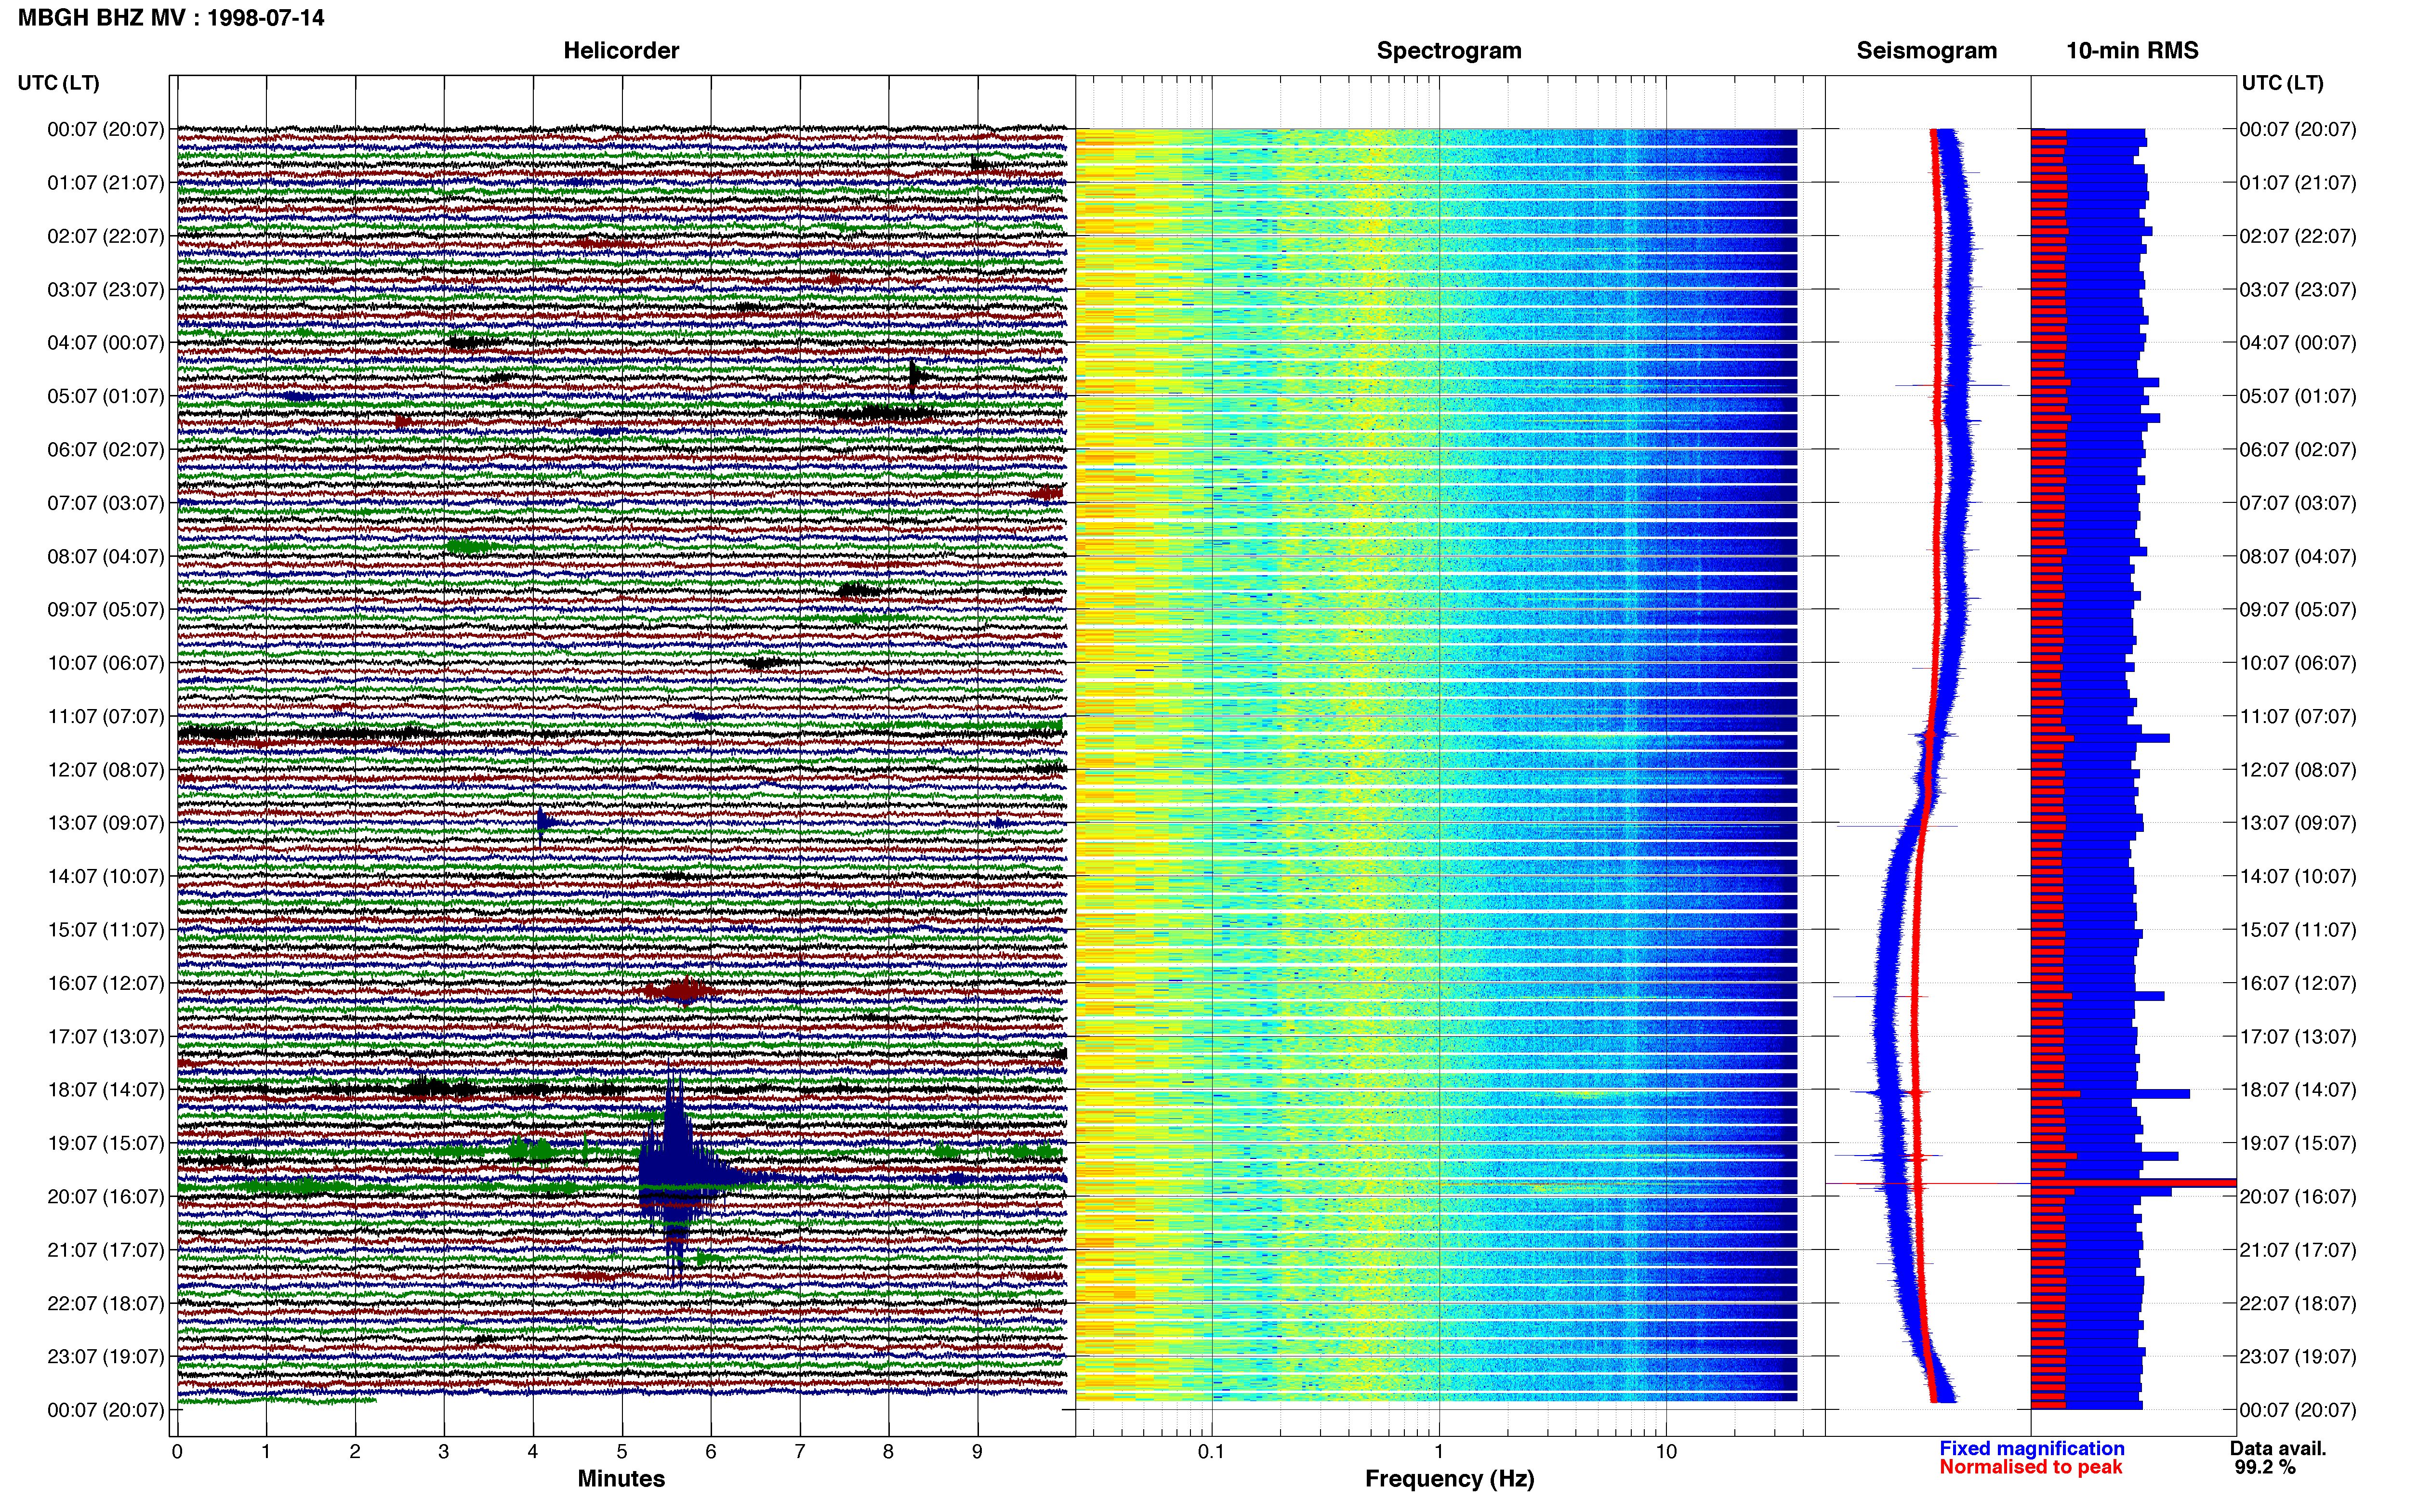Click the left 'UTC (LT)' axis label
2418x1512 pixels.
[x=58, y=83]
